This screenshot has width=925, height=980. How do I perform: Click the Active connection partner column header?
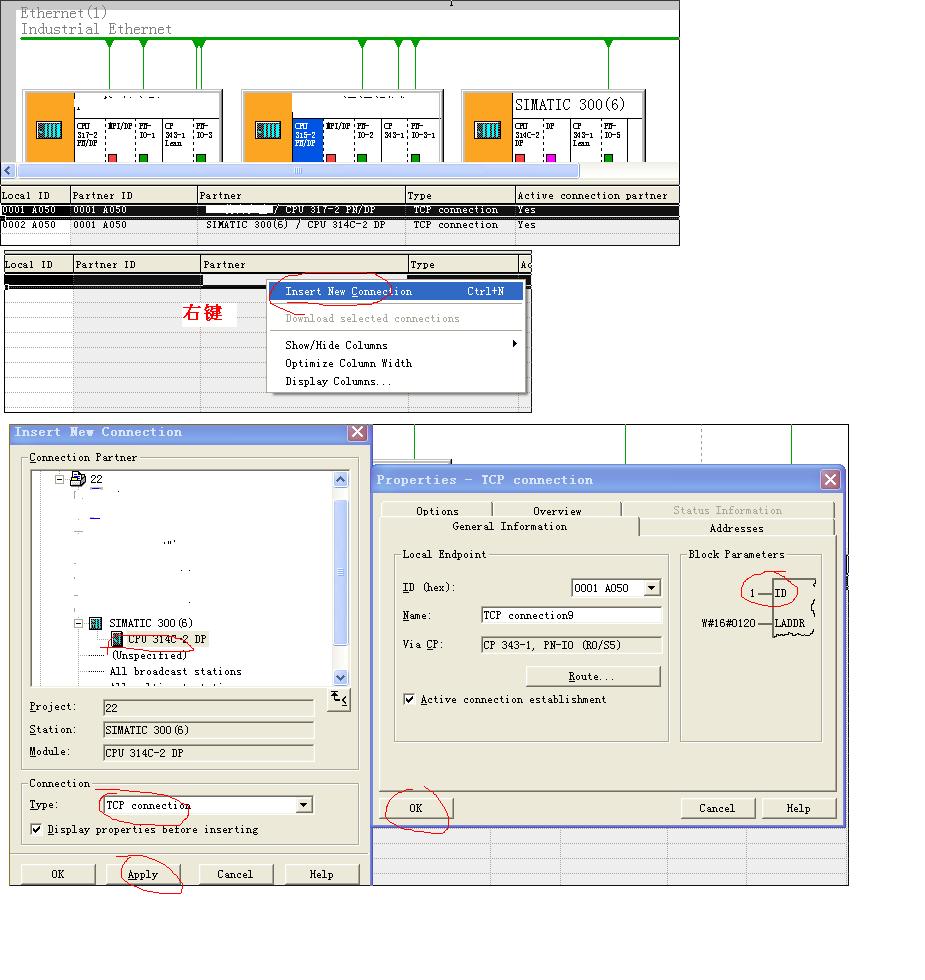pyautogui.click(x=597, y=195)
